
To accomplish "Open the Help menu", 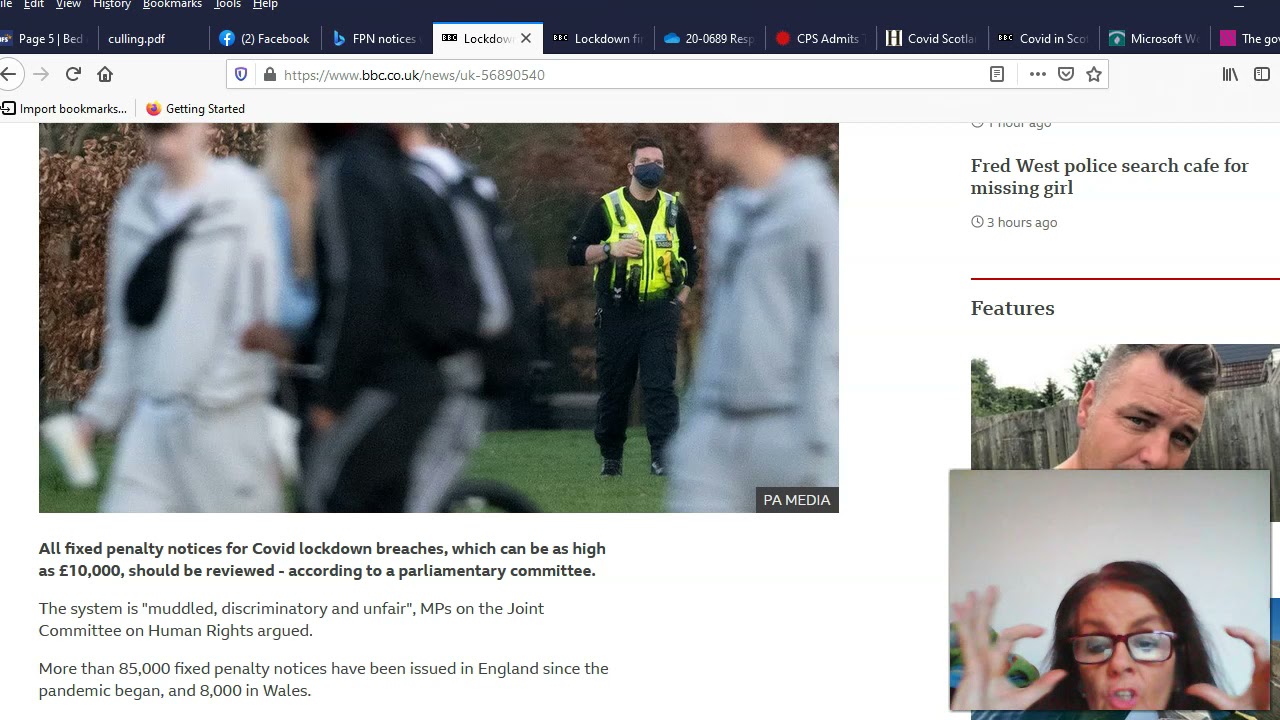I will click(265, 4).
